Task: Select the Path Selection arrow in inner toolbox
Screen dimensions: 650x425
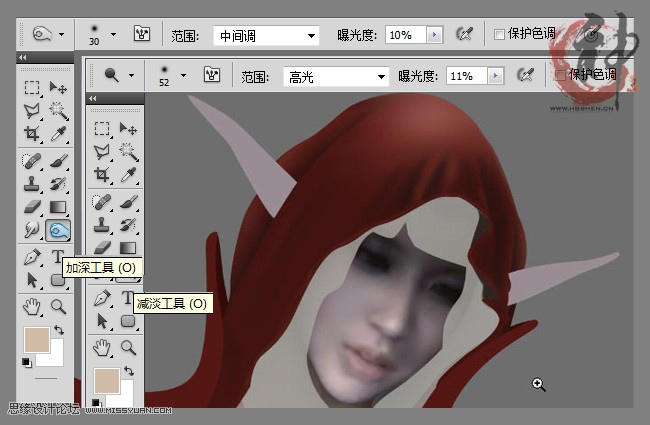Action: (x=102, y=321)
